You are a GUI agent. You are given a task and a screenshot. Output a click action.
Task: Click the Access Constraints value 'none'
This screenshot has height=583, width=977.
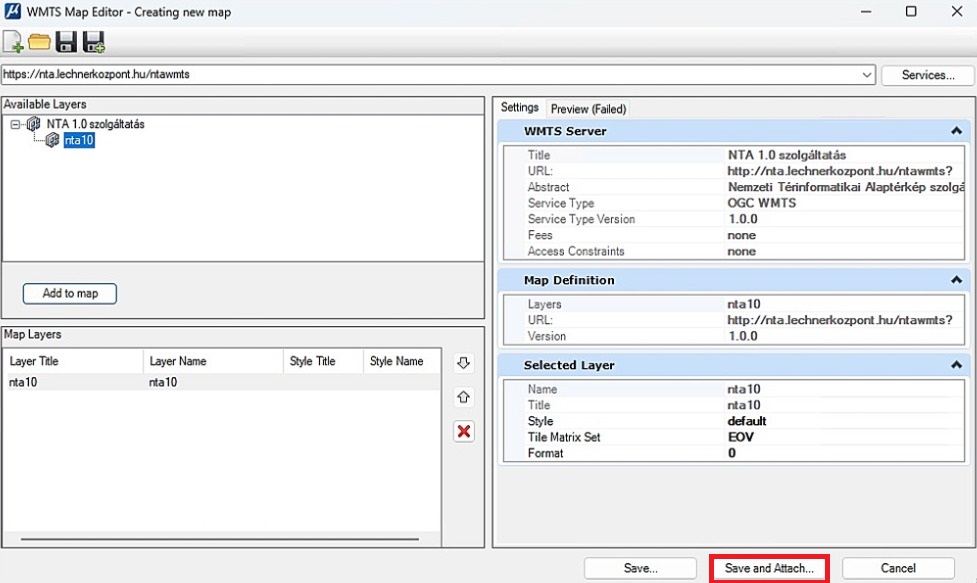[741, 252]
